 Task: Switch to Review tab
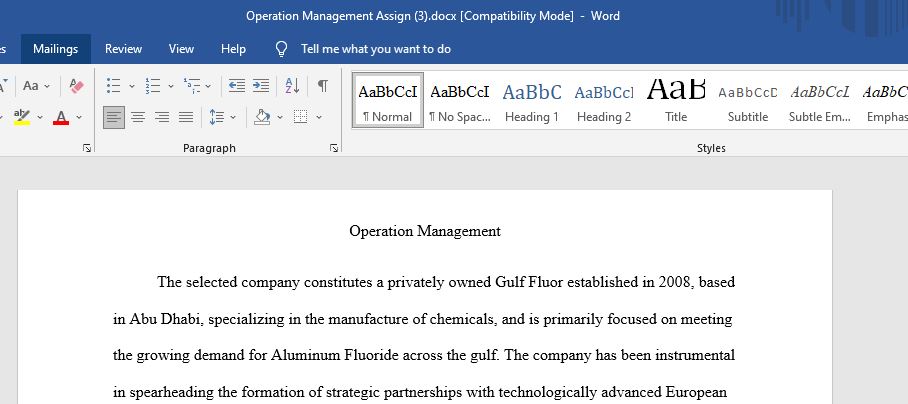coord(123,49)
